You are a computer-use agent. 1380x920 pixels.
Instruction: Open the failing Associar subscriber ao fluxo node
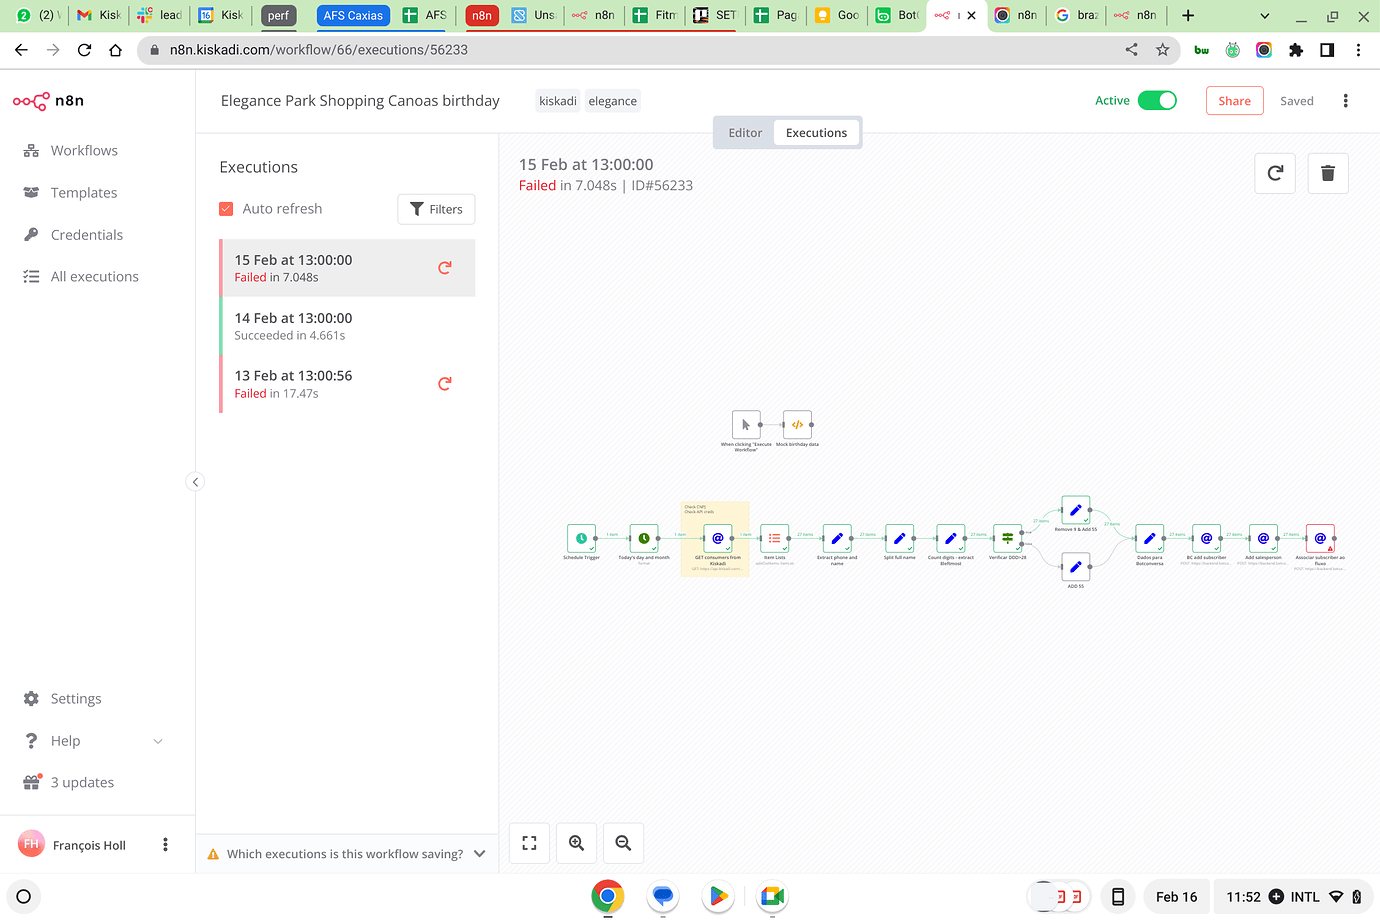(1320, 538)
